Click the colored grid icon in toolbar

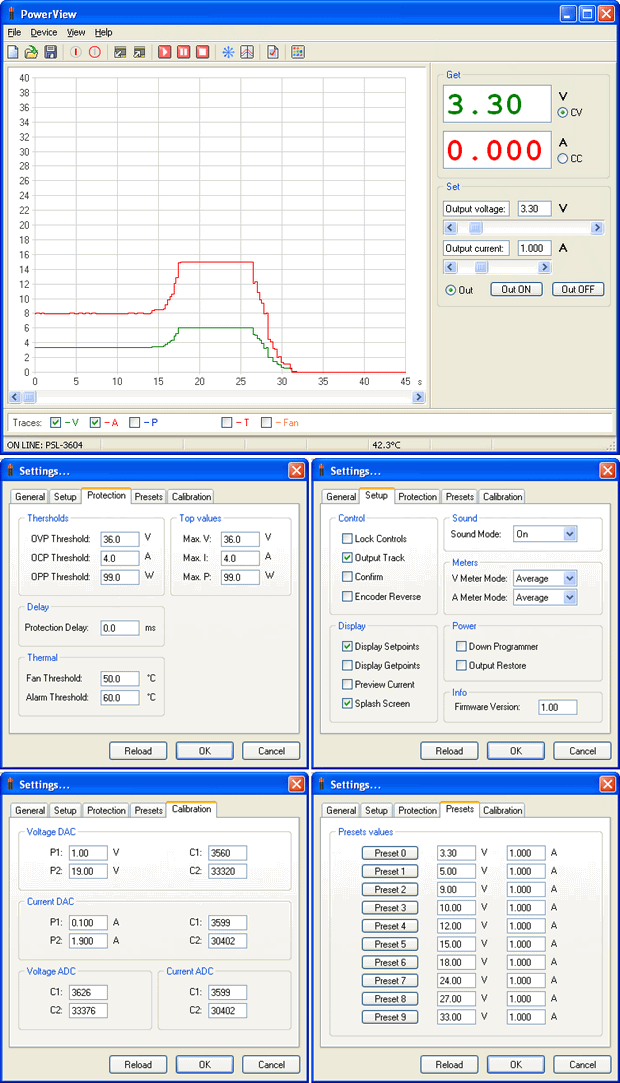[x=298, y=52]
